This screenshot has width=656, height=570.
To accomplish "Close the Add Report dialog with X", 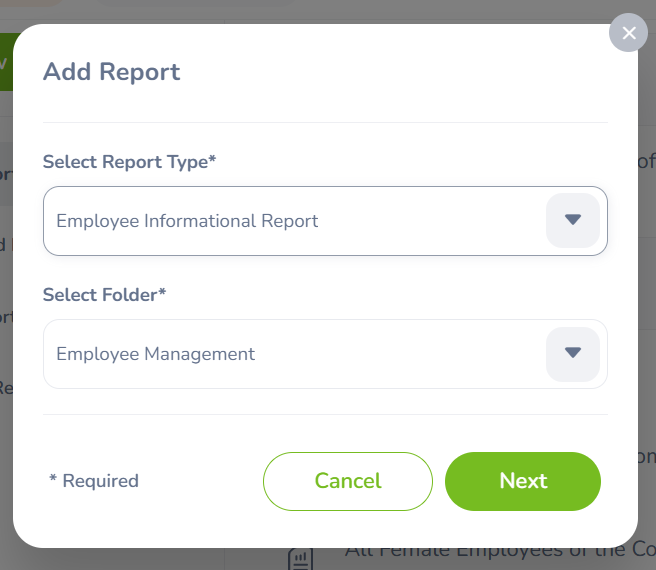I will (x=628, y=33).
